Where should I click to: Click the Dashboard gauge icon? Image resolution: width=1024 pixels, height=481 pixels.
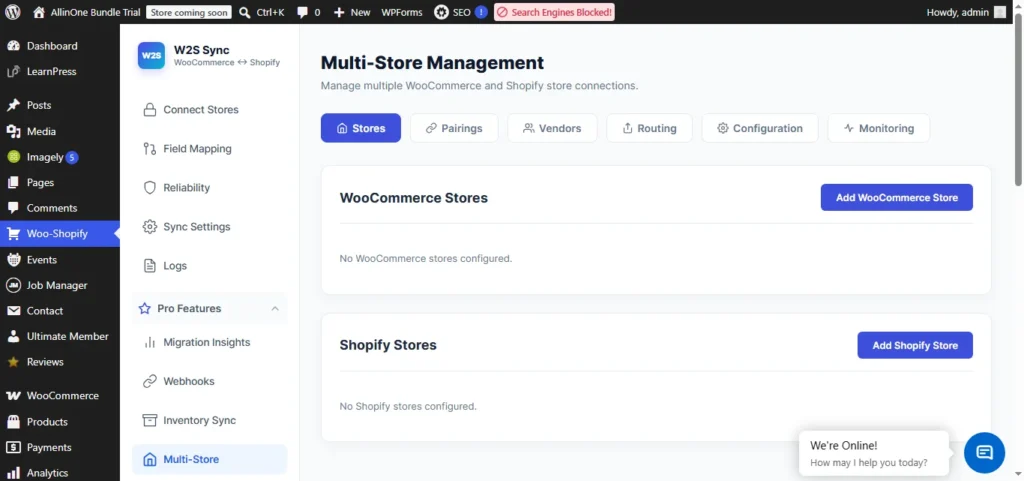(13, 46)
